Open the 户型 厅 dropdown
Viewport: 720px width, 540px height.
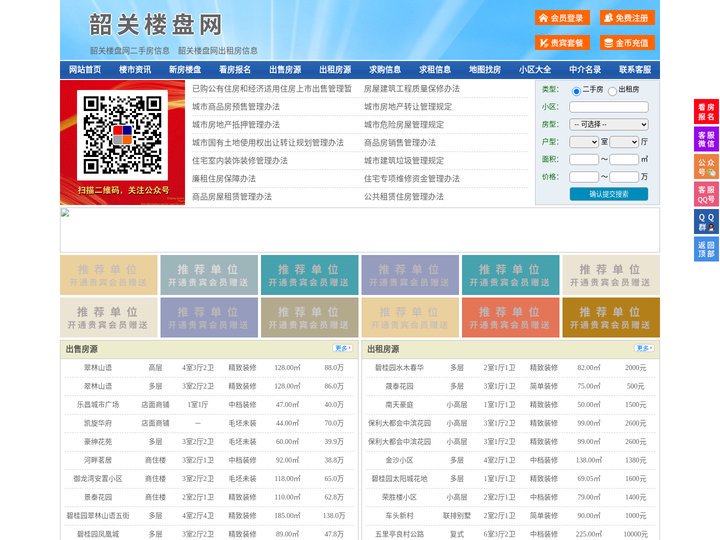624,142
